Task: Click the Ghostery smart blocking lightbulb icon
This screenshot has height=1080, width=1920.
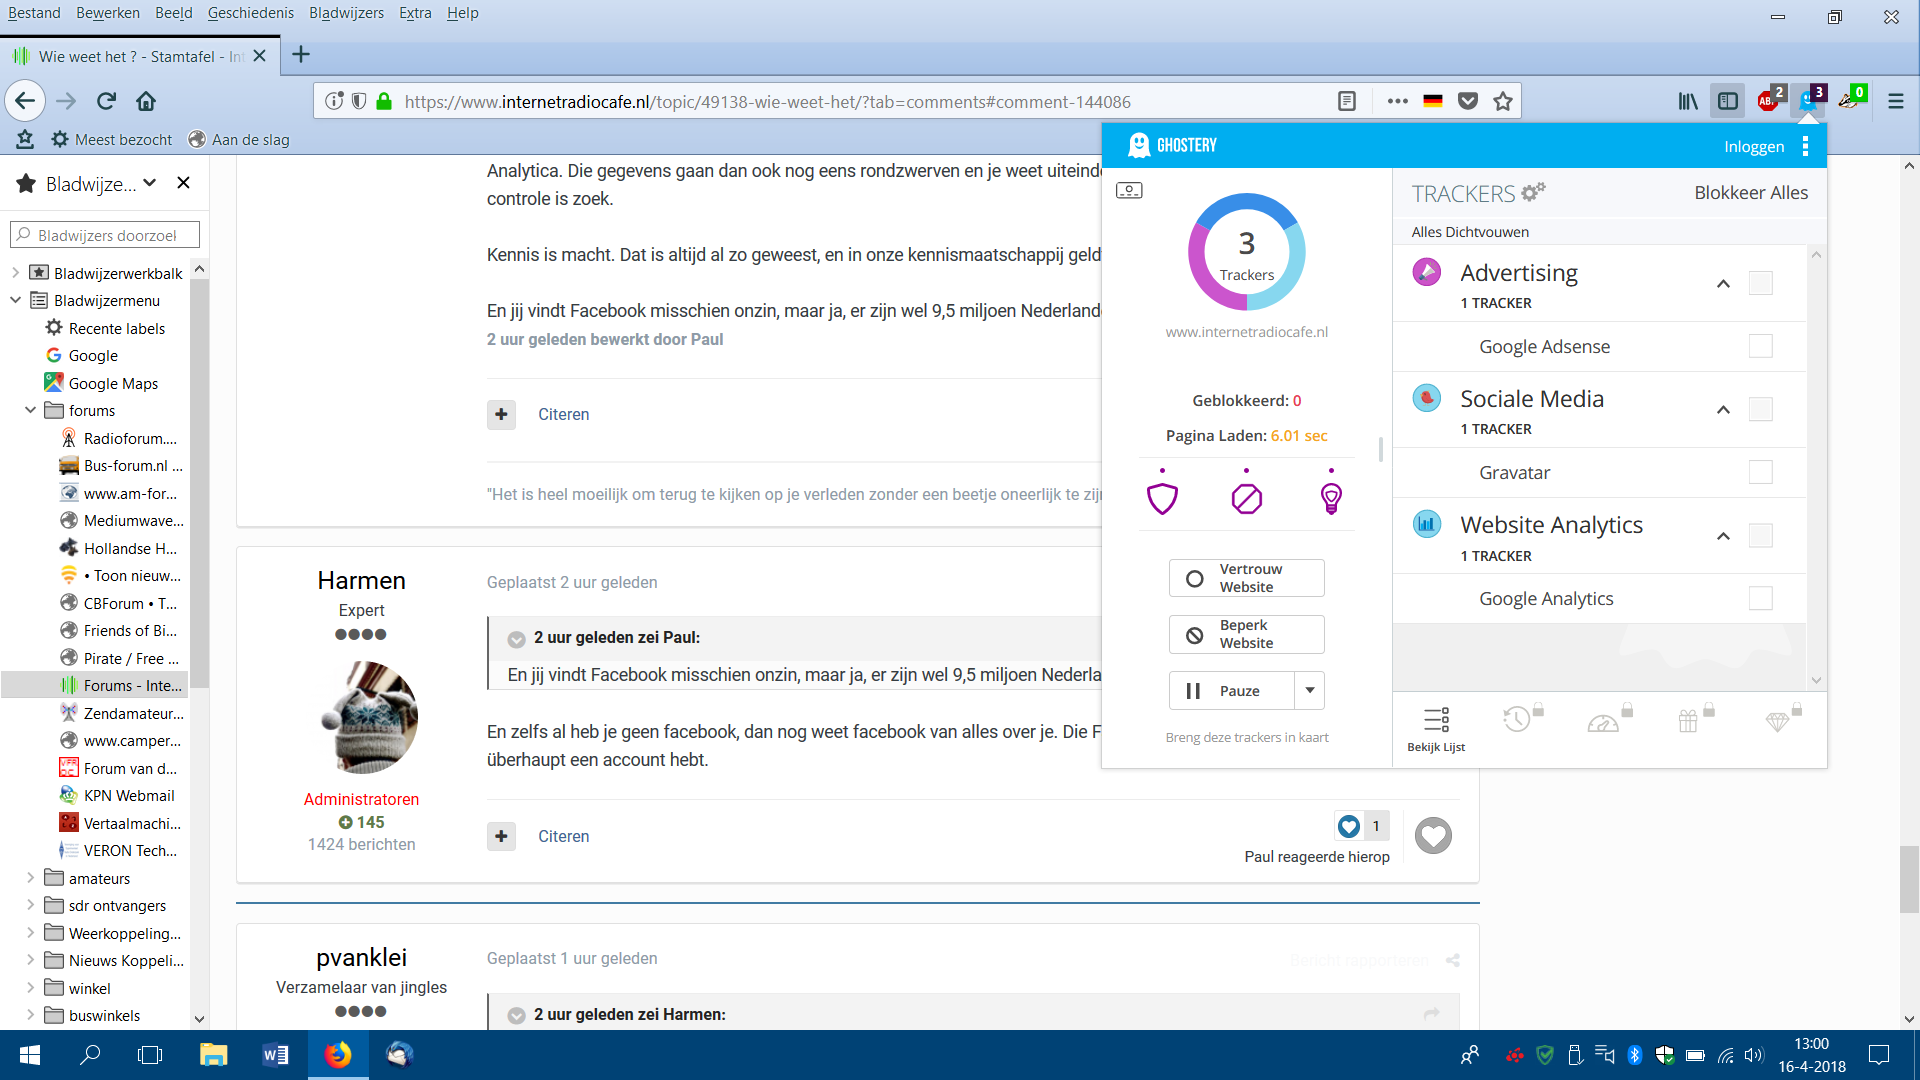Action: pyautogui.click(x=1331, y=497)
